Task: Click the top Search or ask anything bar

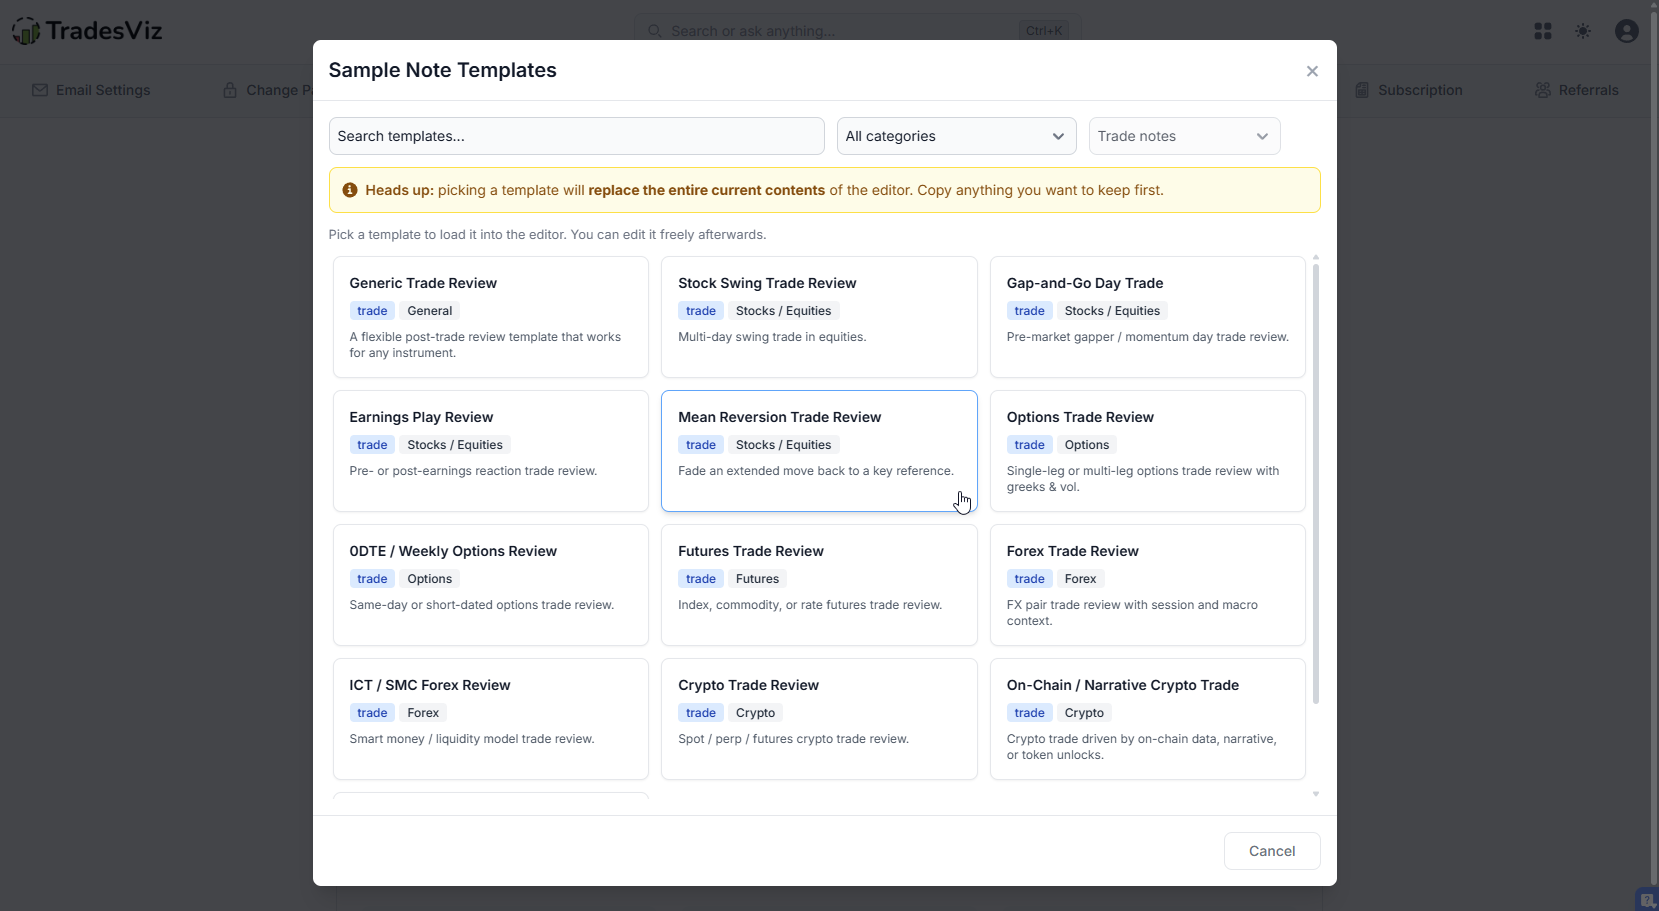Action: [857, 31]
